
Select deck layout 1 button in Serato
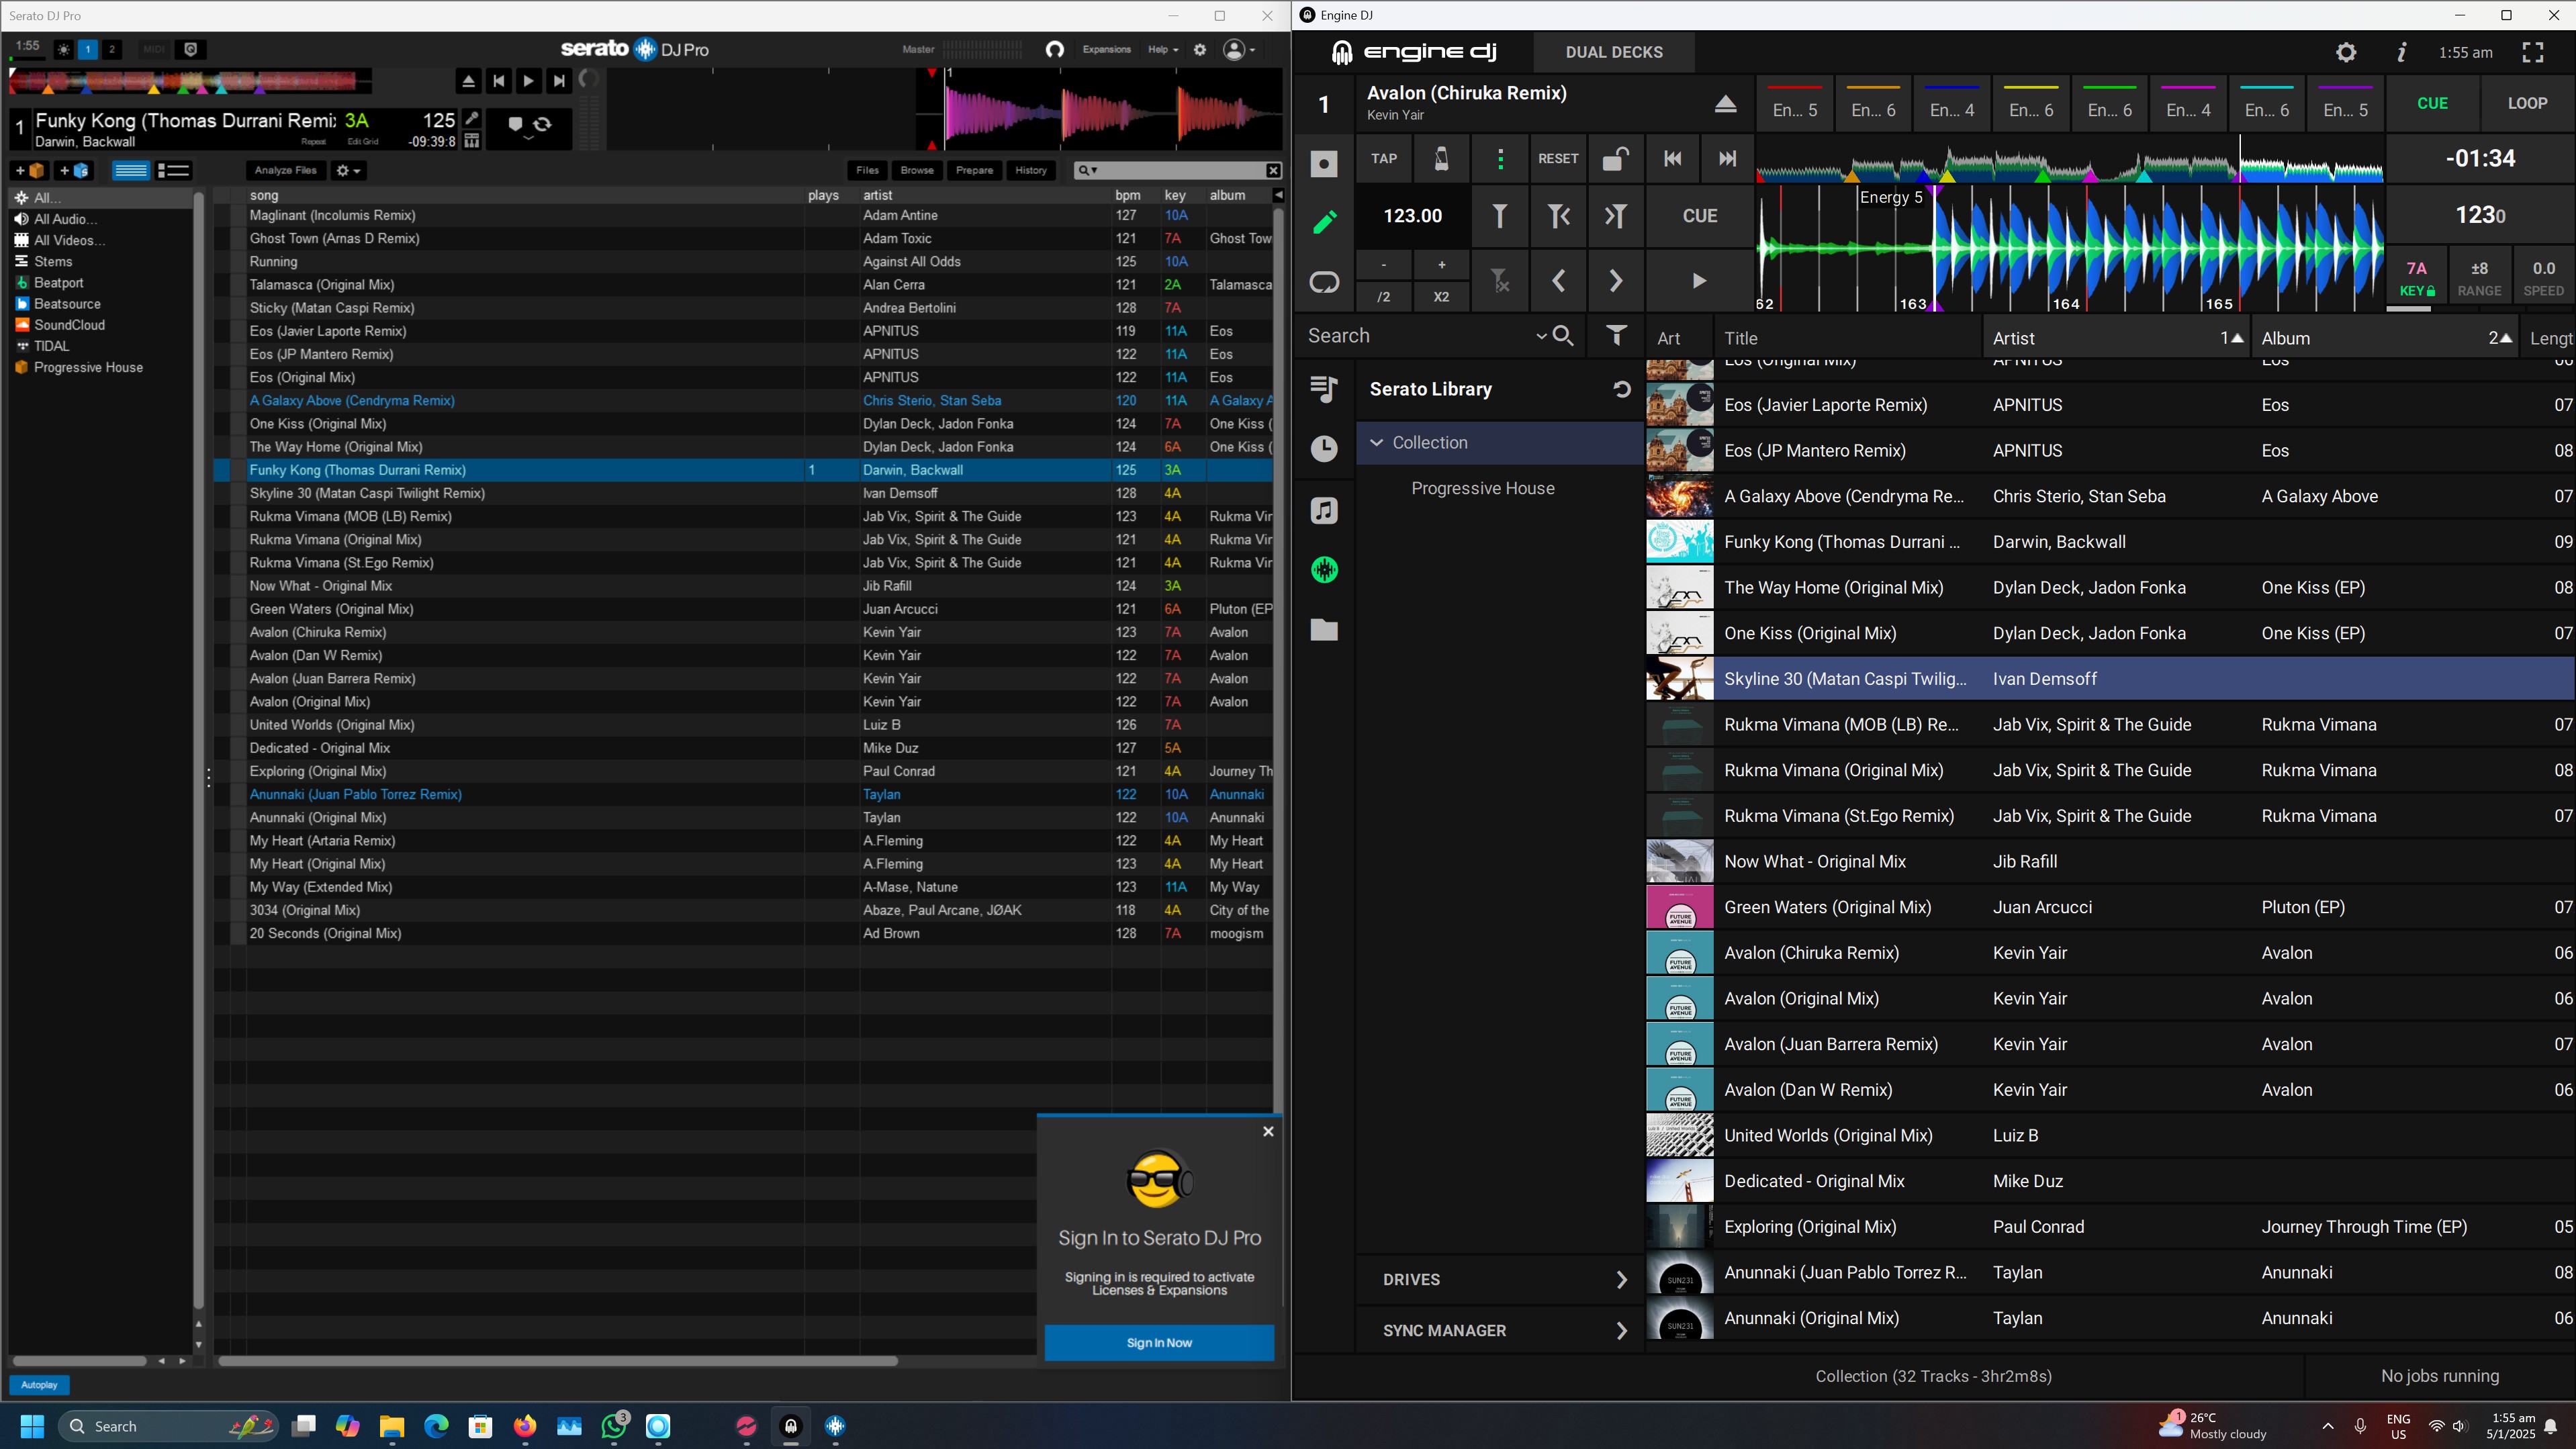[88, 49]
